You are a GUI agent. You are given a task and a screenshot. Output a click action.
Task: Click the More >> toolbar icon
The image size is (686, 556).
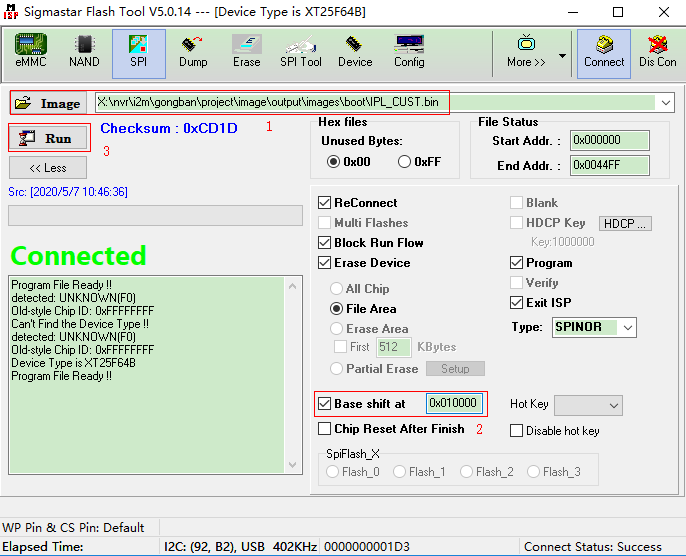click(526, 52)
